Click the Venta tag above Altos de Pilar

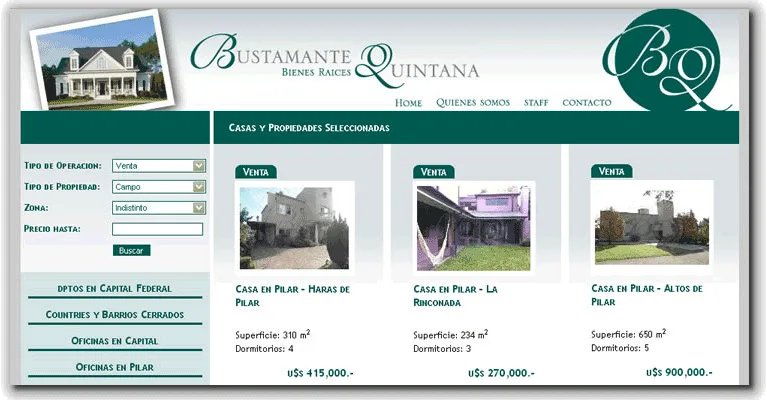point(611,172)
